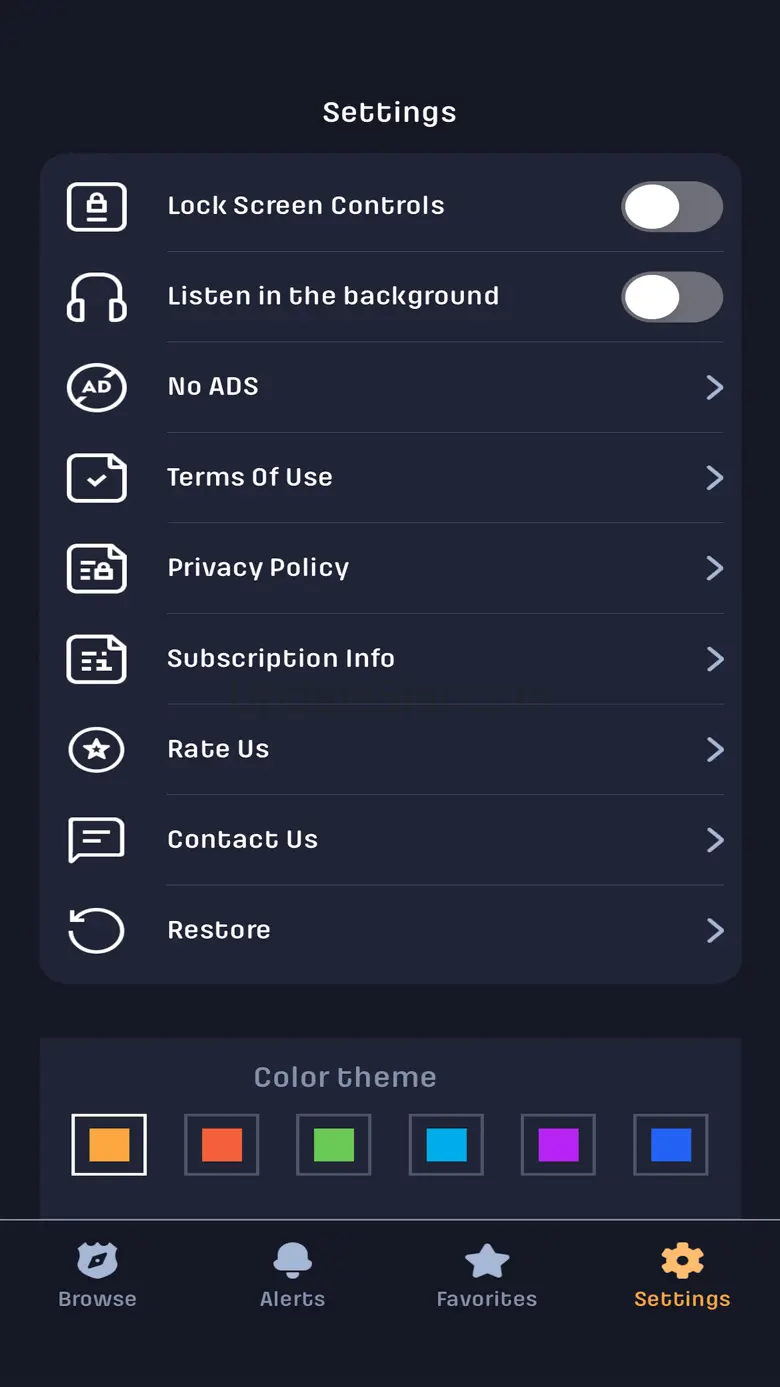Click the Terms Of Use document icon

tap(97, 478)
